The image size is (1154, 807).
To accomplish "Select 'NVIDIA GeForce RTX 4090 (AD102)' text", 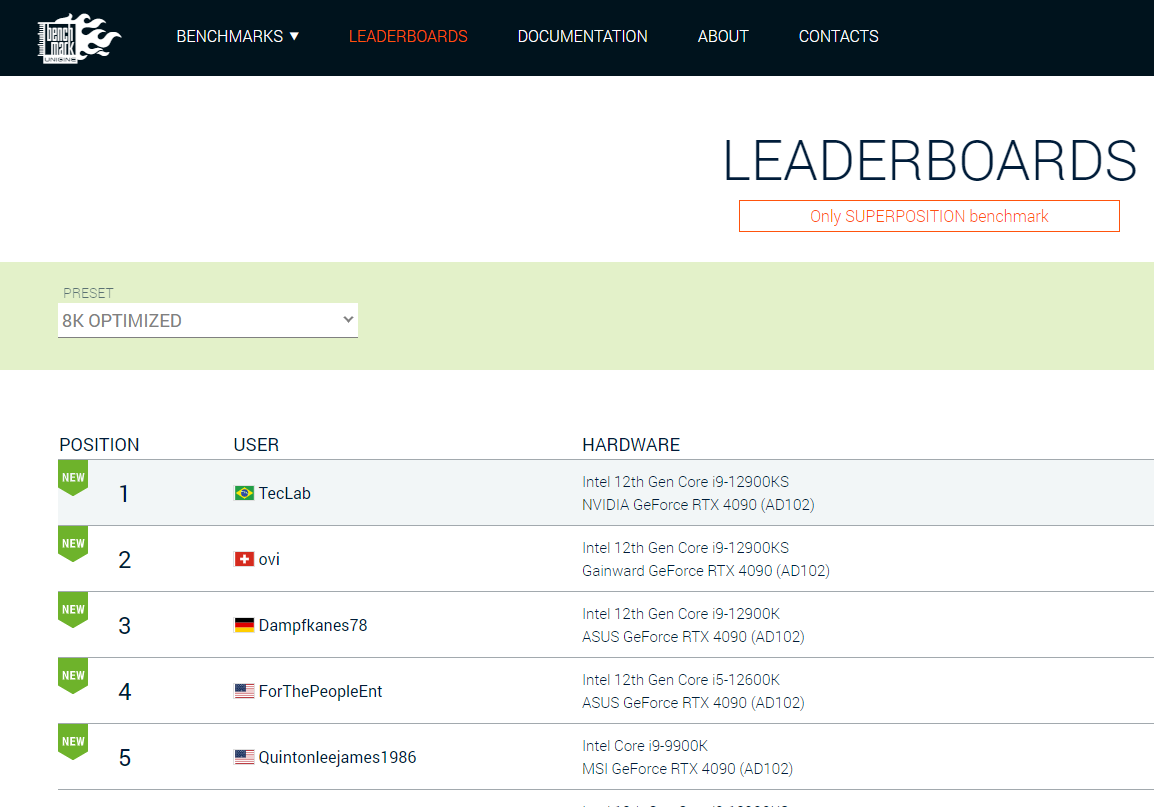I will (698, 505).
